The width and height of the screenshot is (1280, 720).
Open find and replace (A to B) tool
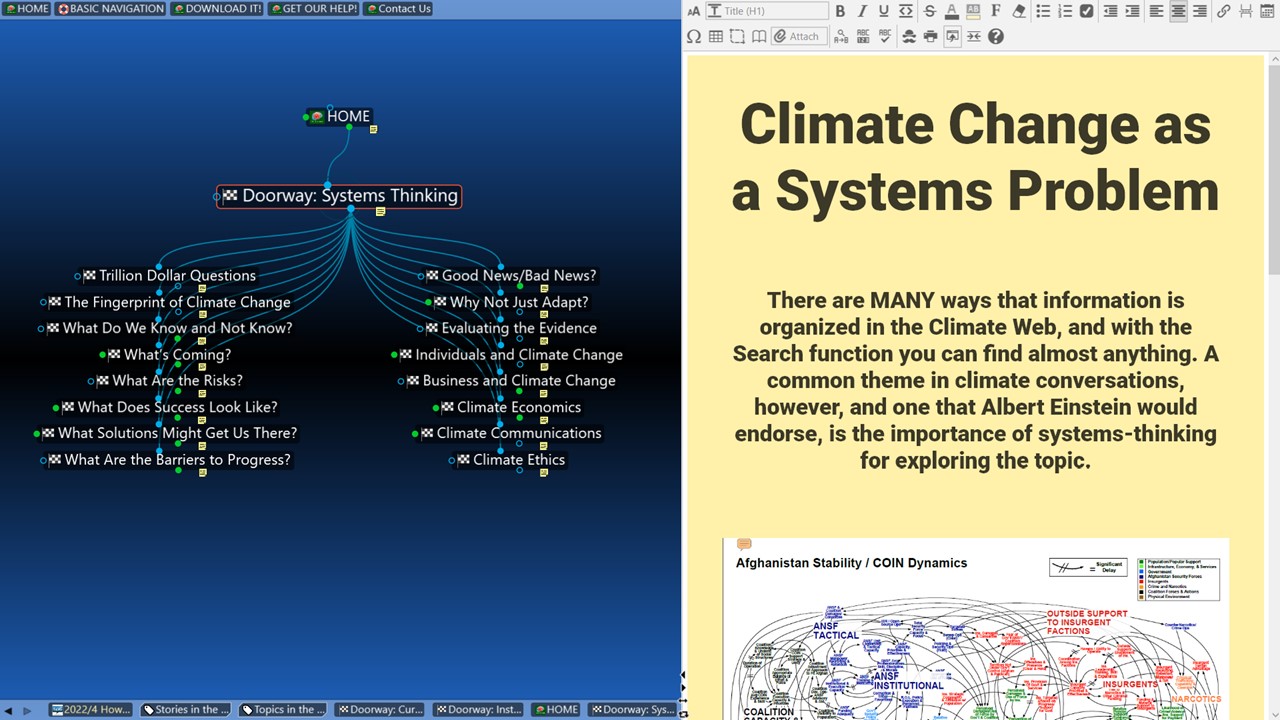pos(840,37)
